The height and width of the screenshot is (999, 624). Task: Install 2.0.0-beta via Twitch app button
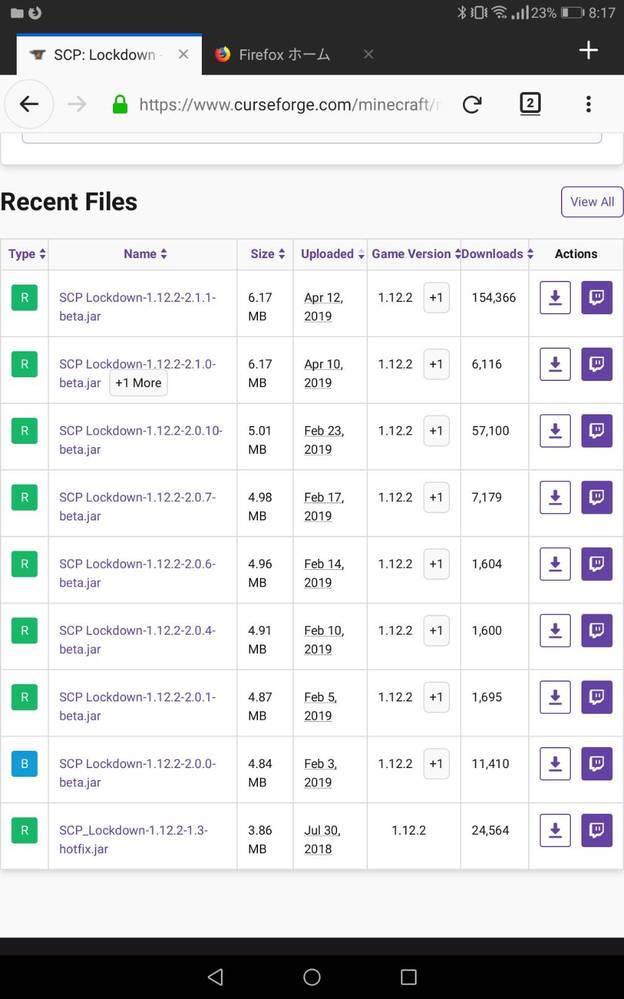tap(597, 764)
